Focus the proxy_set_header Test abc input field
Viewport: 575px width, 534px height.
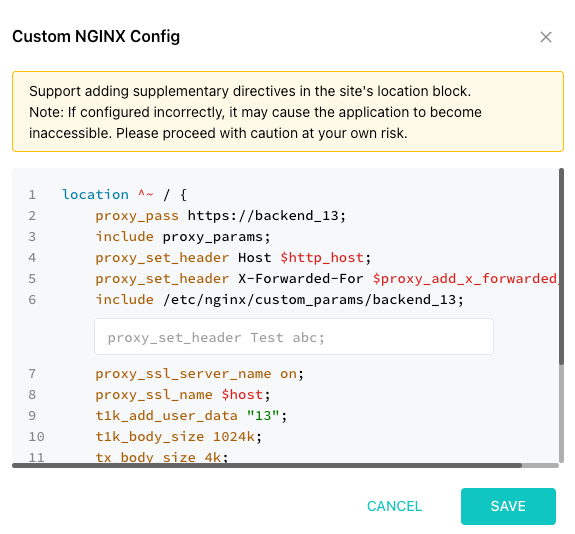pyautogui.click(x=294, y=337)
